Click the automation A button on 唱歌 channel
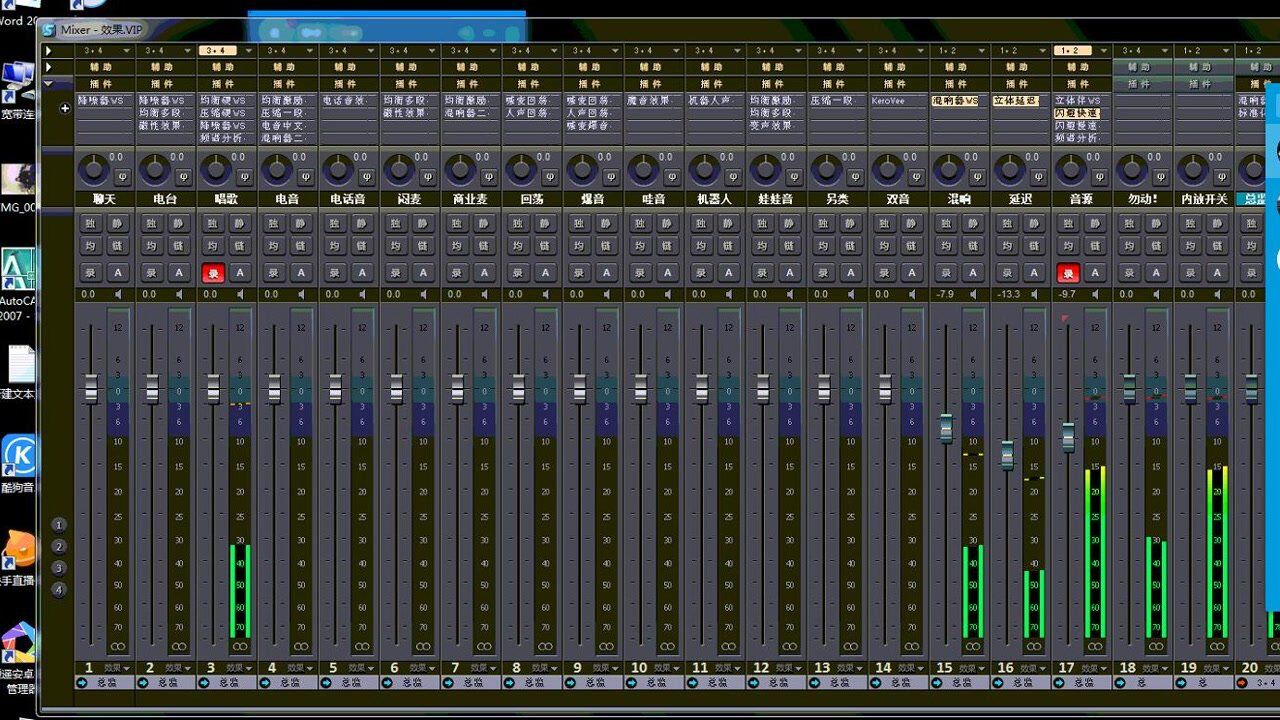The image size is (1280, 720). (240, 273)
